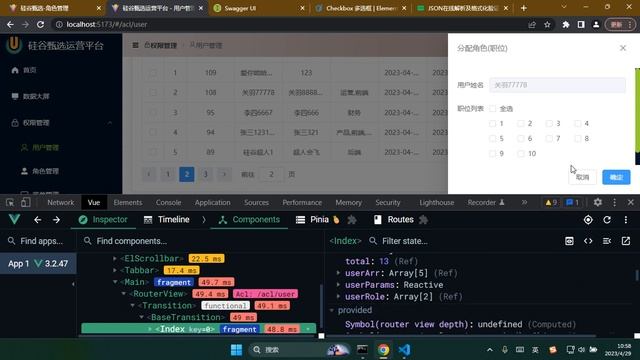Click scroll to component icon
The image size is (640, 360).
[x=569, y=241]
